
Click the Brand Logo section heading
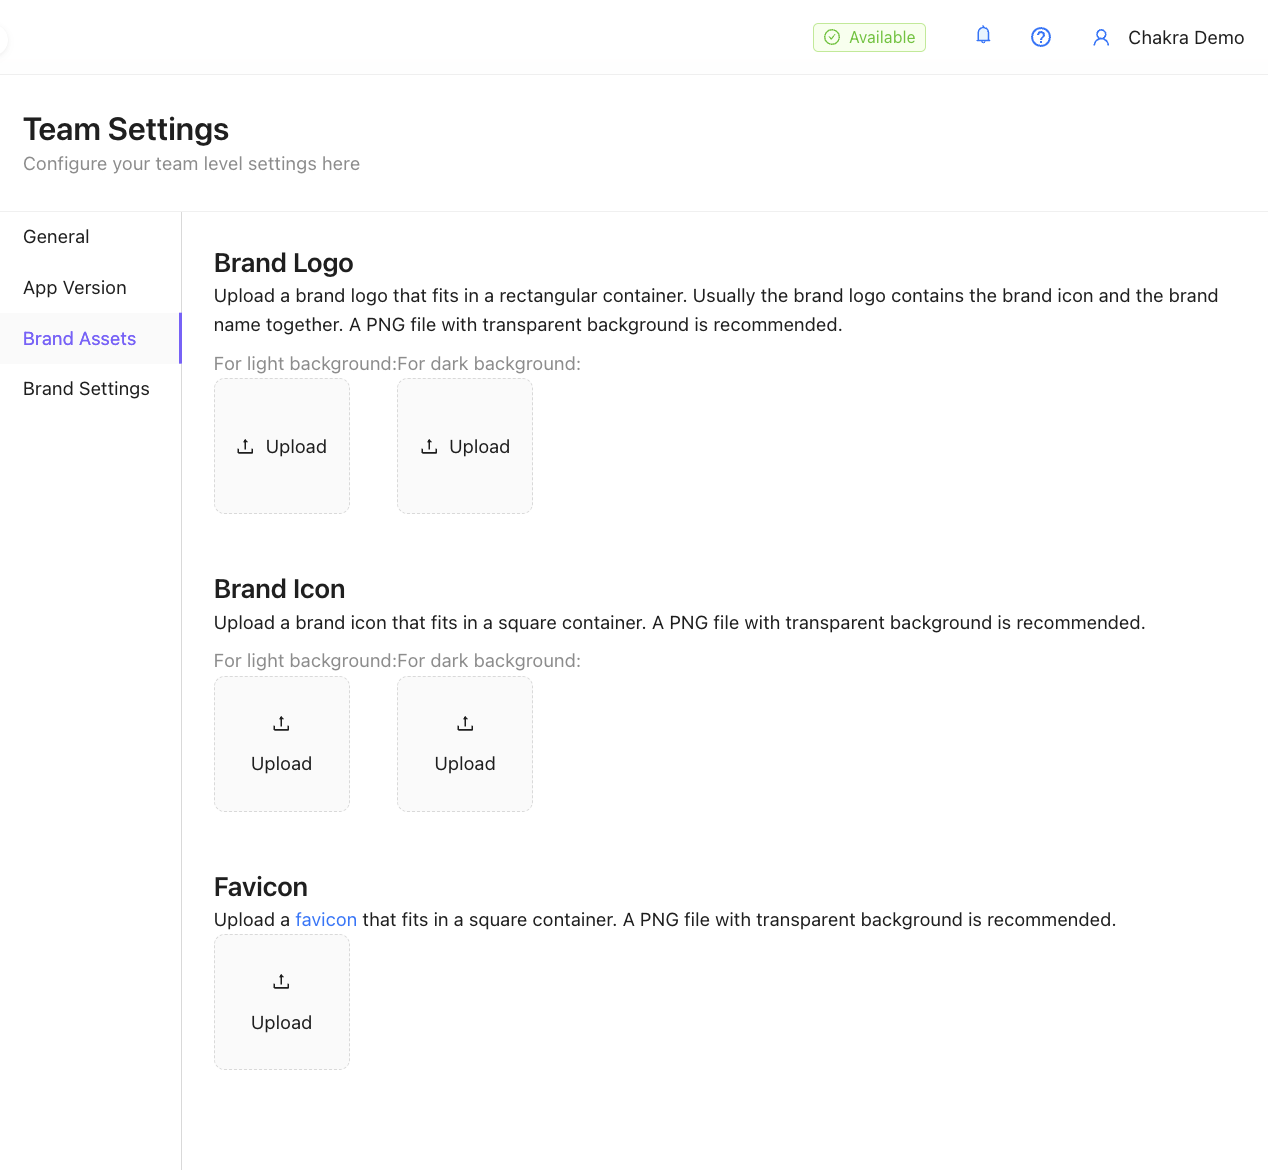click(x=284, y=263)
